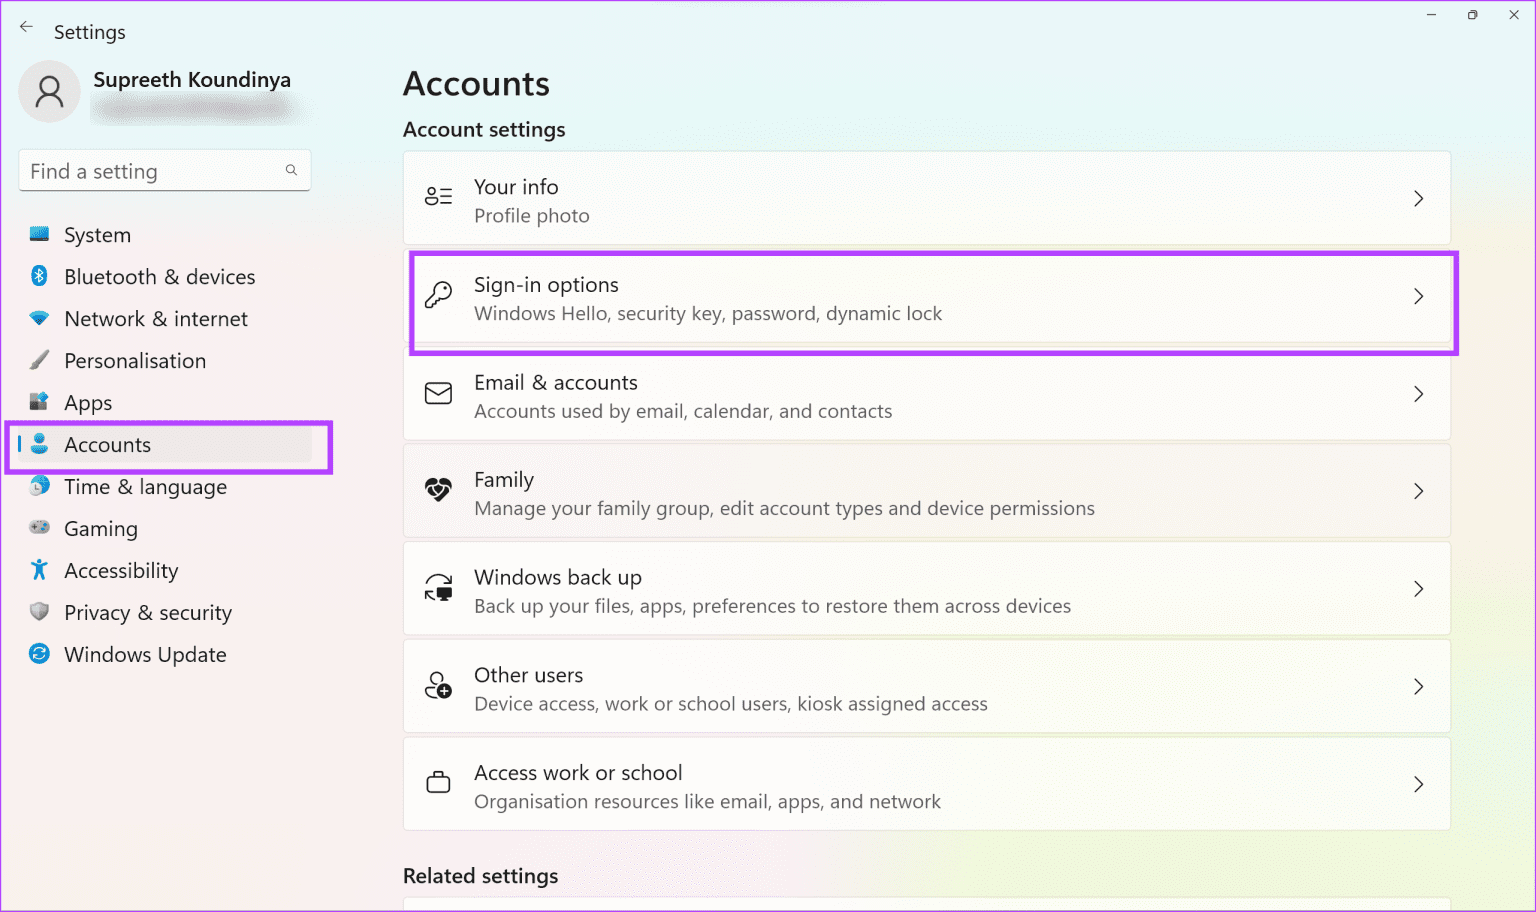
Task: Open Sign-in options title text
Action: coord(546,285)
